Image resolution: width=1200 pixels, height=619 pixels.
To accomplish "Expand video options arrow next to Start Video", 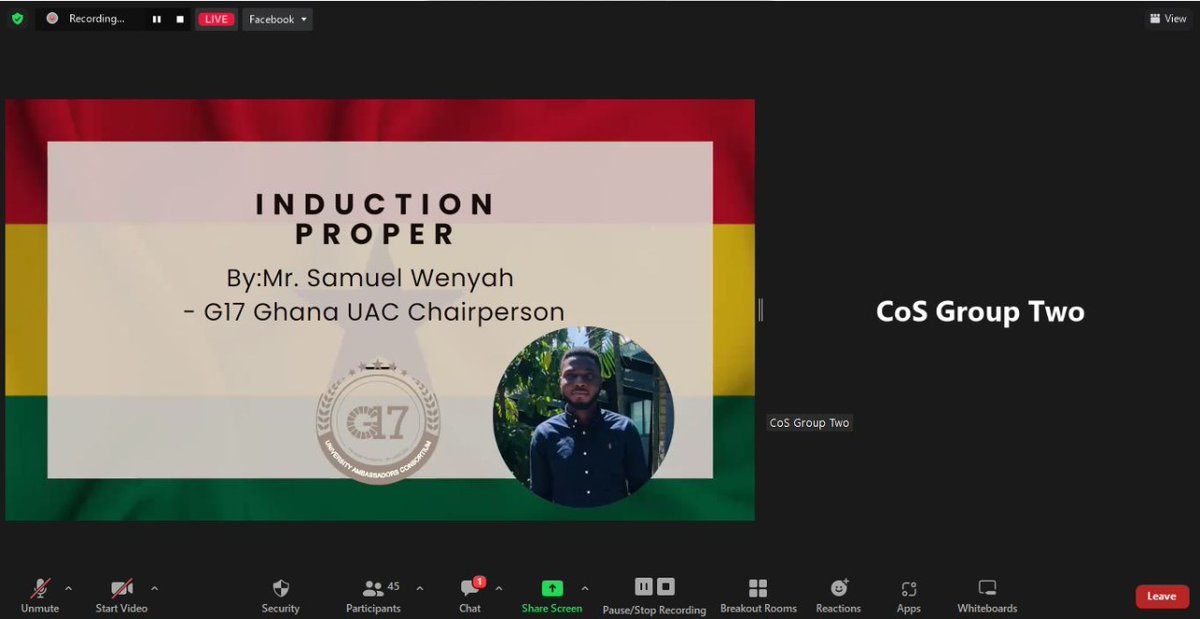I will (x=154, y=588).
